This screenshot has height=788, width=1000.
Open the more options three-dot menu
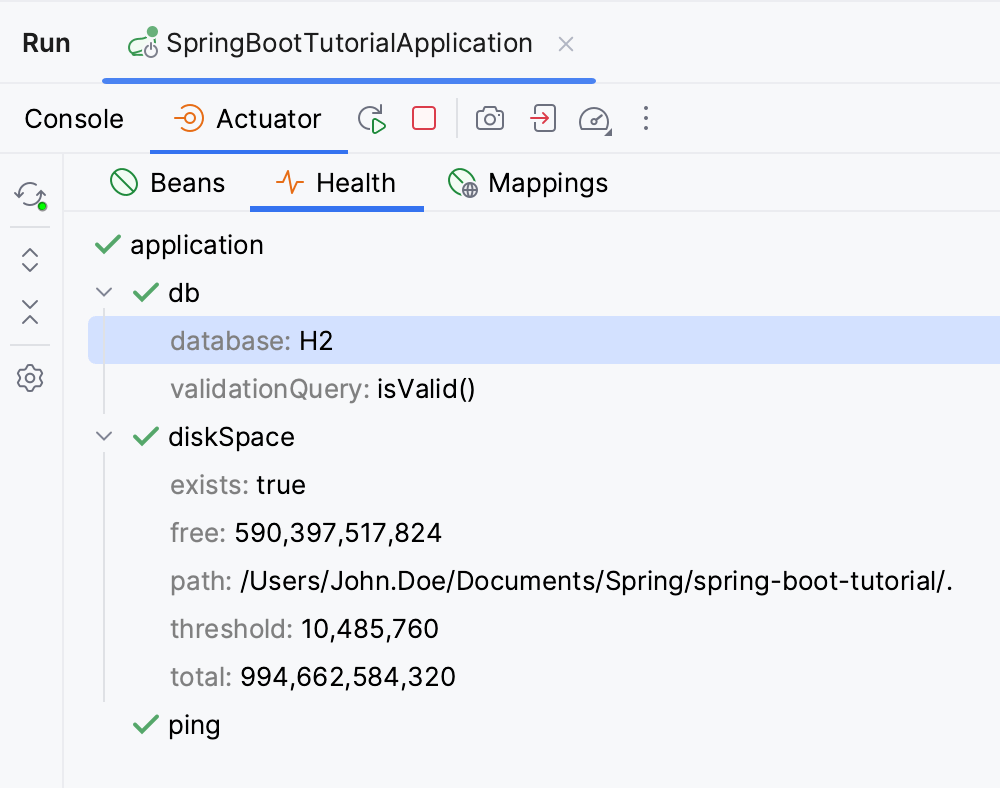tap(646, 118)
